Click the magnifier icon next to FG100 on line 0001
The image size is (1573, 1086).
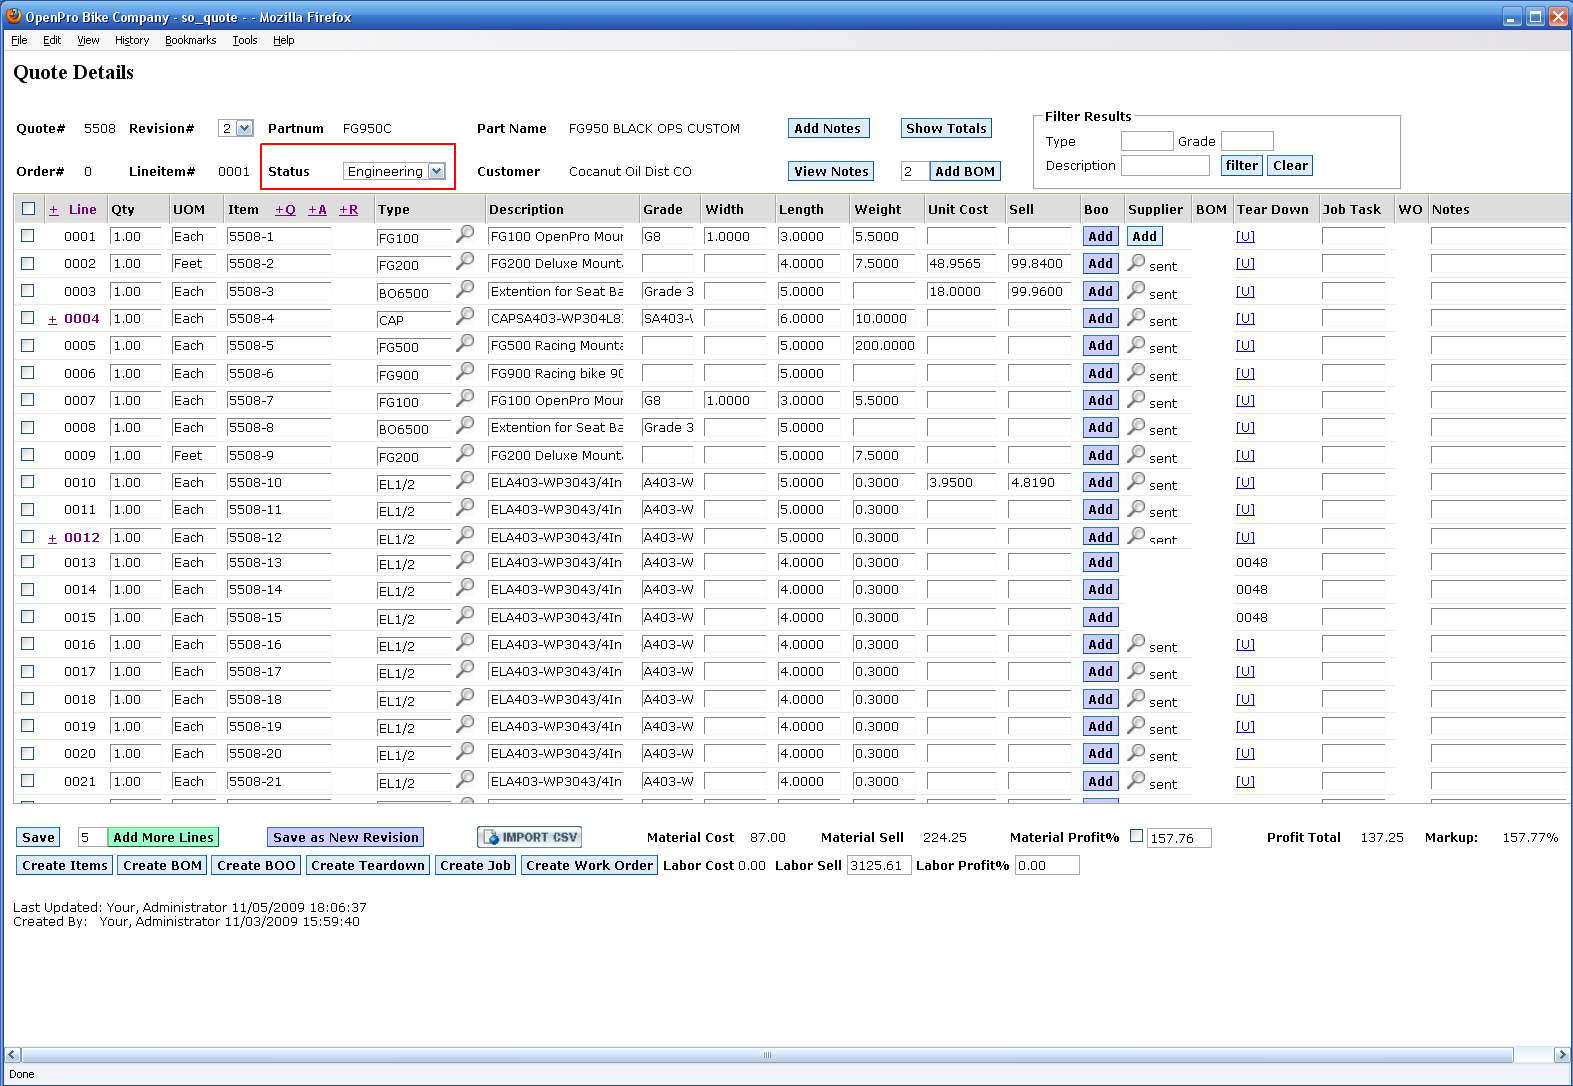pyautogui.click(x=465, y=234)
